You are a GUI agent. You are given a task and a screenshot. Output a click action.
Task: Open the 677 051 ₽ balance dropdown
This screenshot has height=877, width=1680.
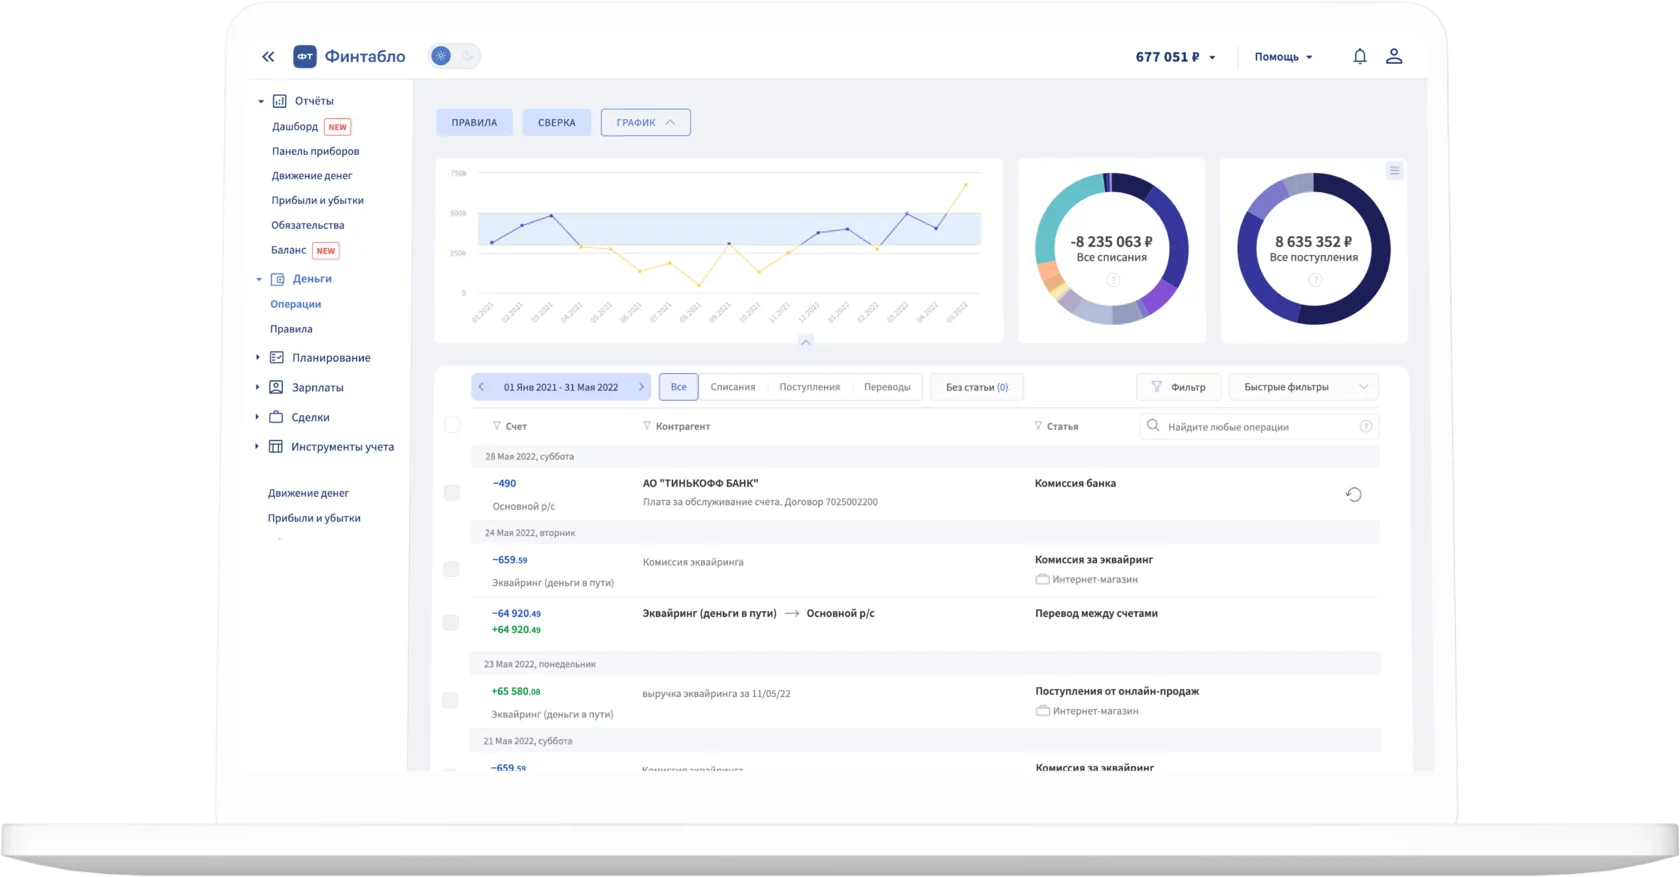point(1175,57)
